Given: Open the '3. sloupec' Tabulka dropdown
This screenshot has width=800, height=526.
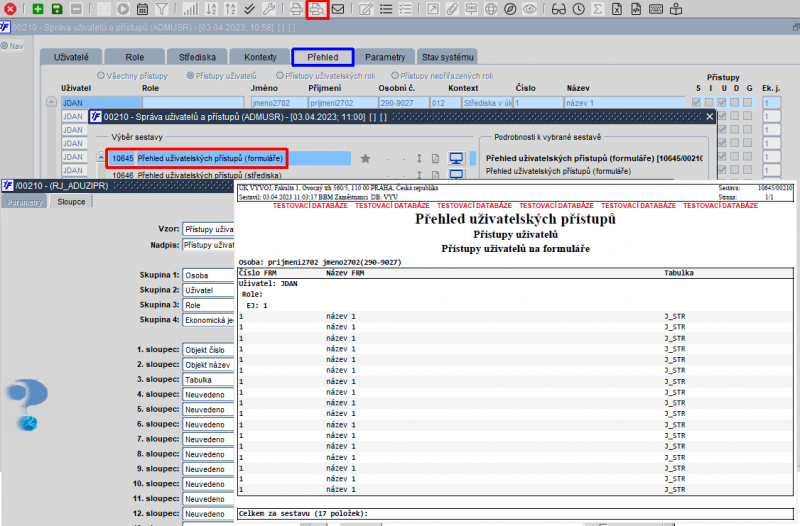Looking at the screenshot, I should 208,380.
